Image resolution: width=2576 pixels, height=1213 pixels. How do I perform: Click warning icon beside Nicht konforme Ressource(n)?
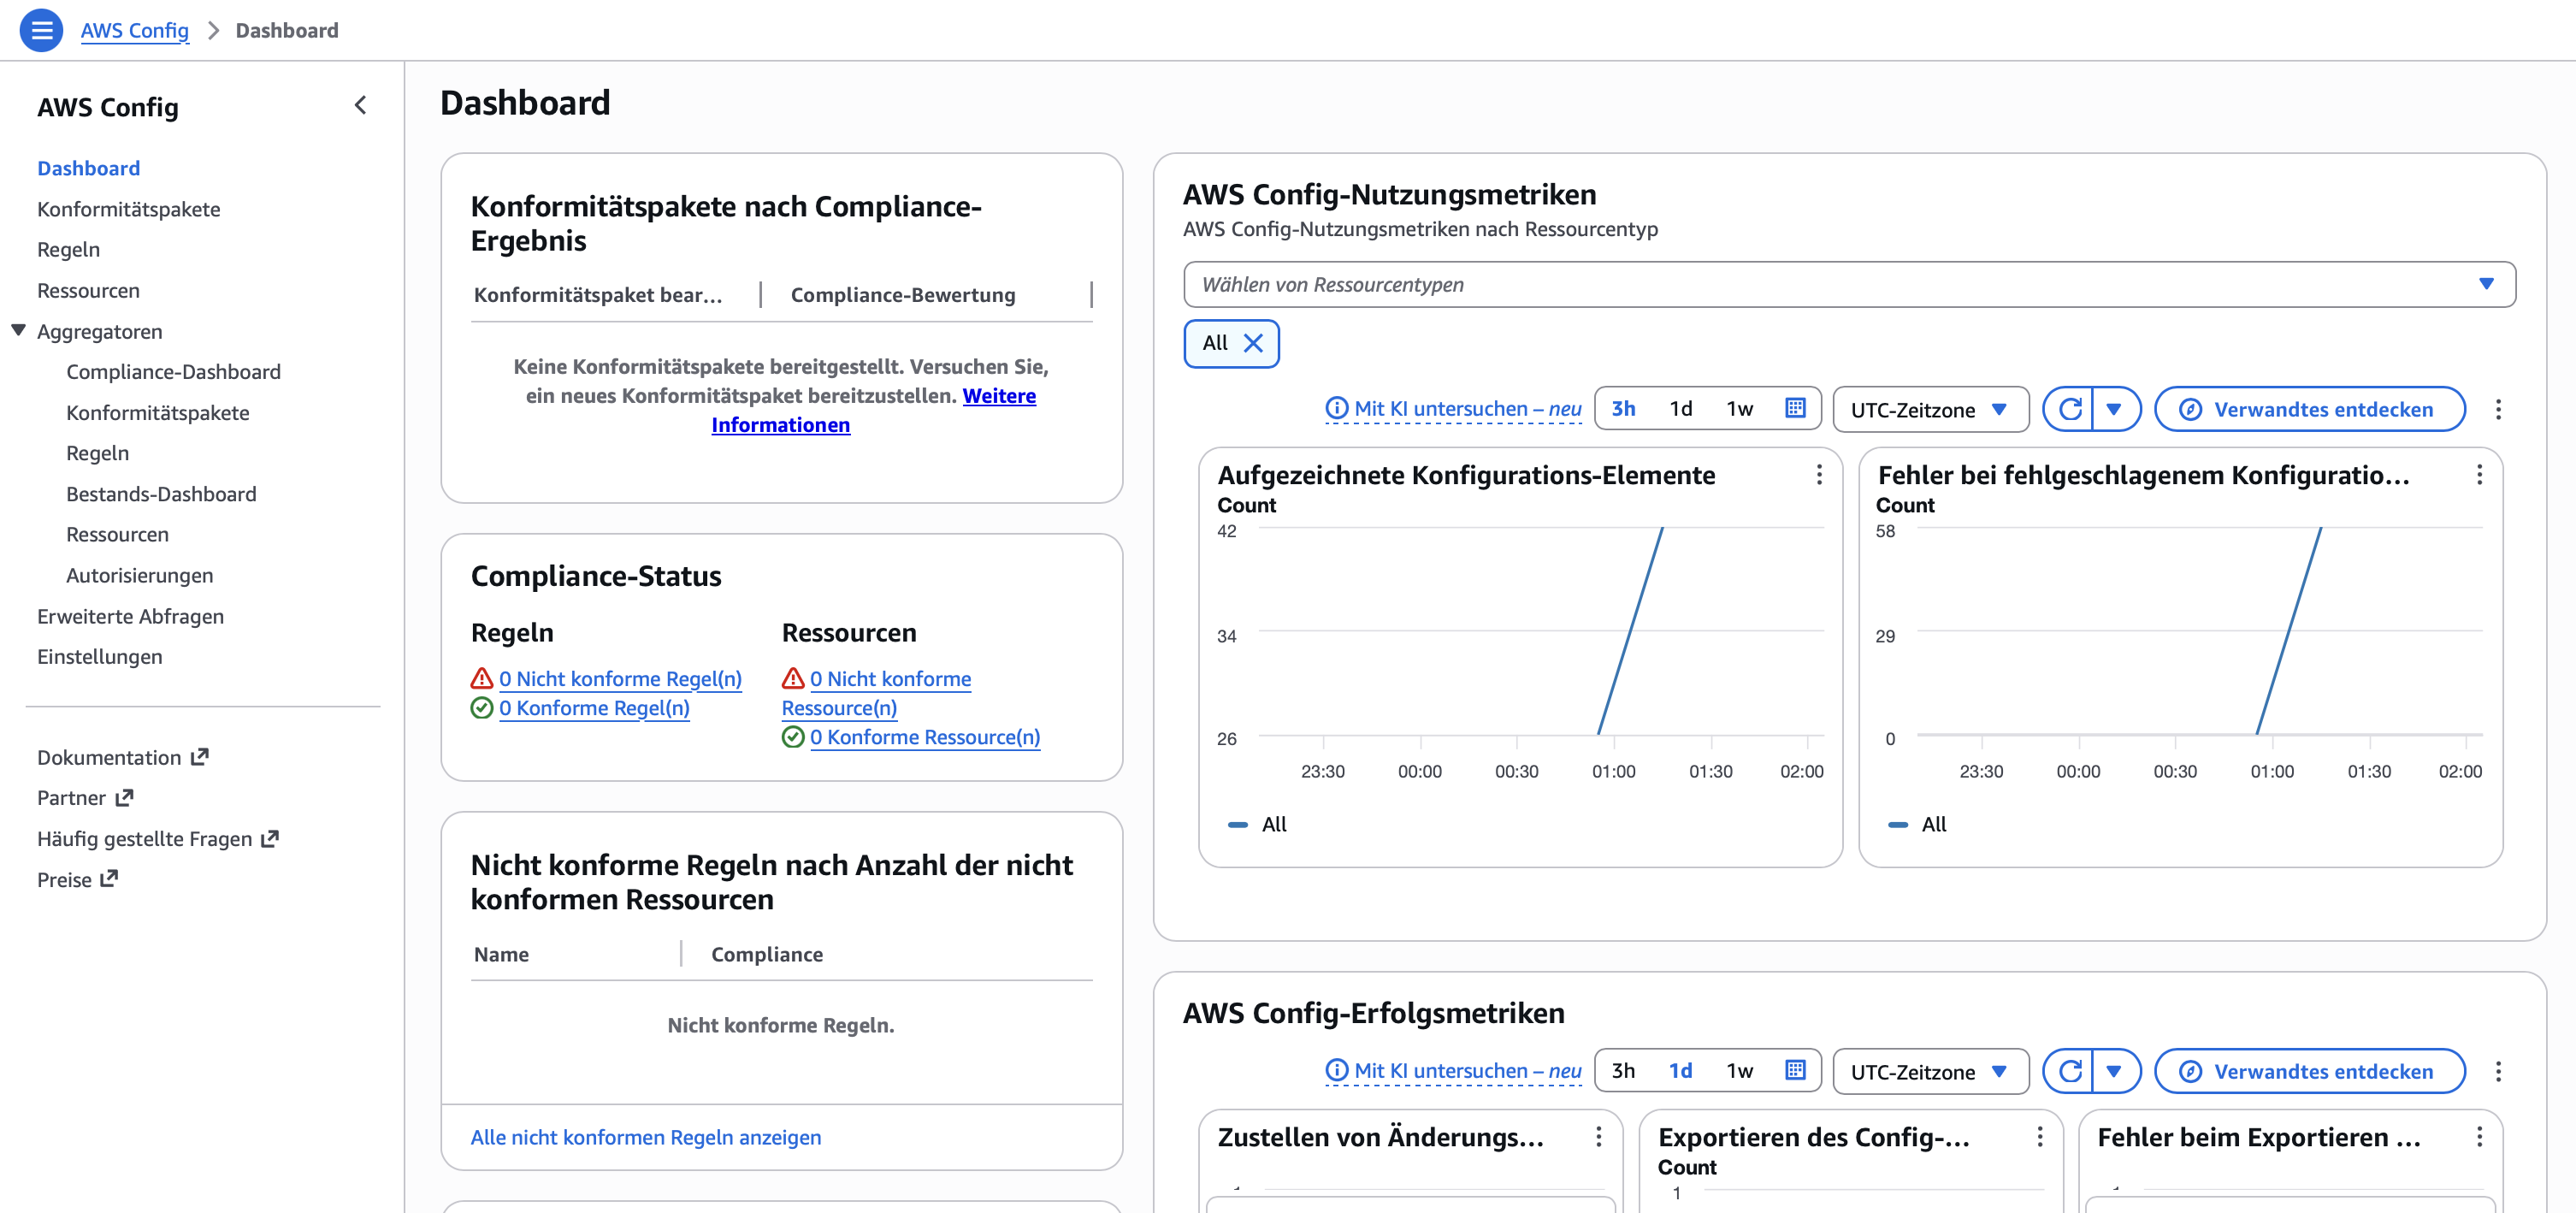pyautogui.click(x=793, y=678)
